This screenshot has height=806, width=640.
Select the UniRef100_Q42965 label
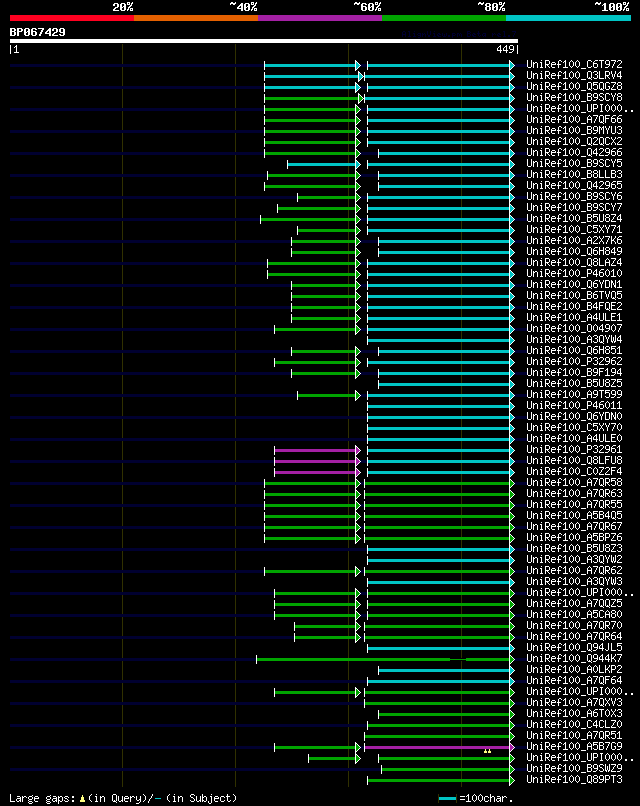[x=574, y=186]
